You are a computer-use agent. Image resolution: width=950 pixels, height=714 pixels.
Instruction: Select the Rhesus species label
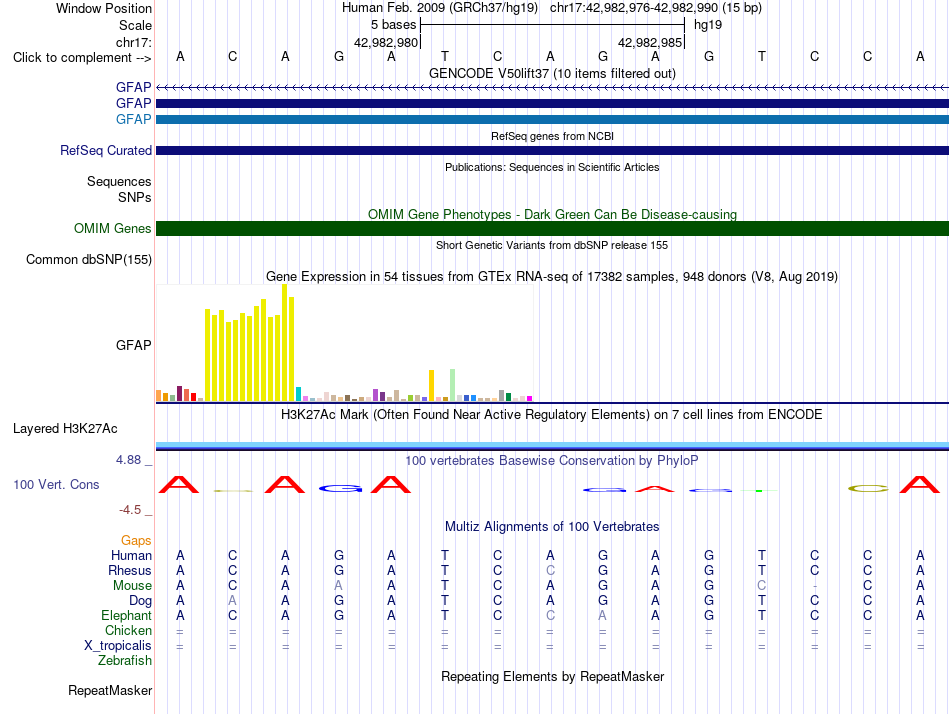[x=130, y=570]
